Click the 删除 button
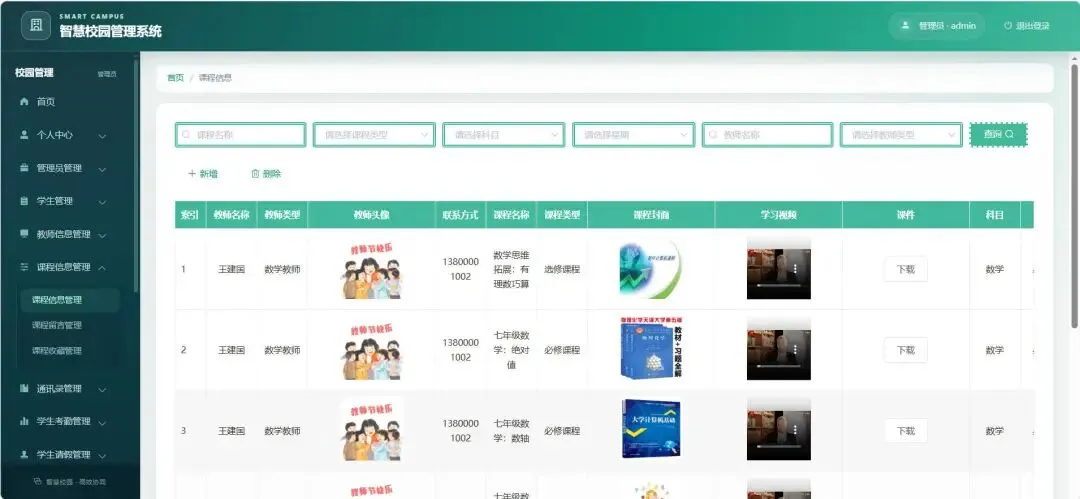Viewport: 1080px width, 499px height. [266, 174]
